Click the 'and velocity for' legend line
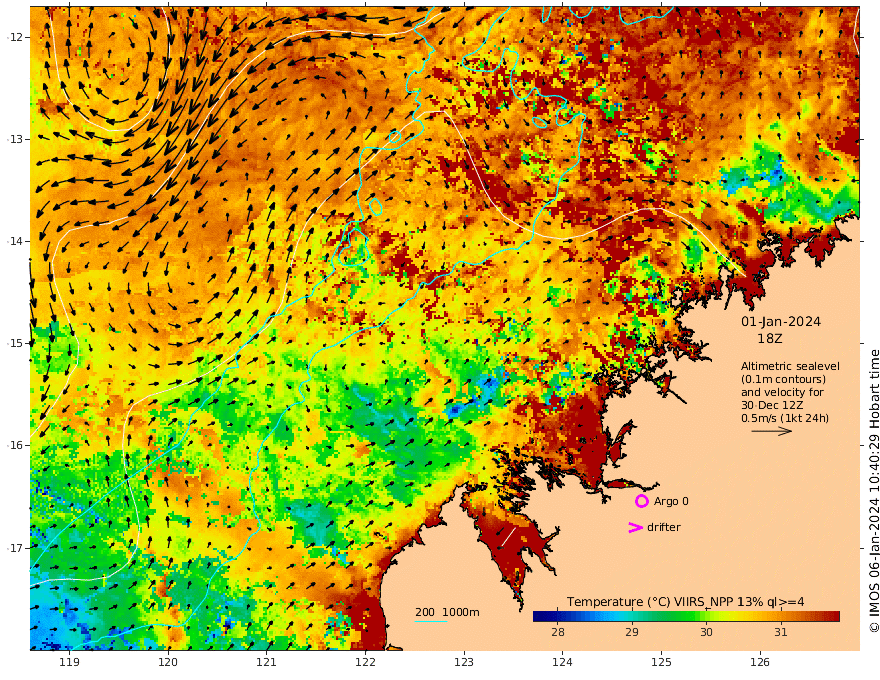This screenshot has width=880, height=680. point(782,392)
